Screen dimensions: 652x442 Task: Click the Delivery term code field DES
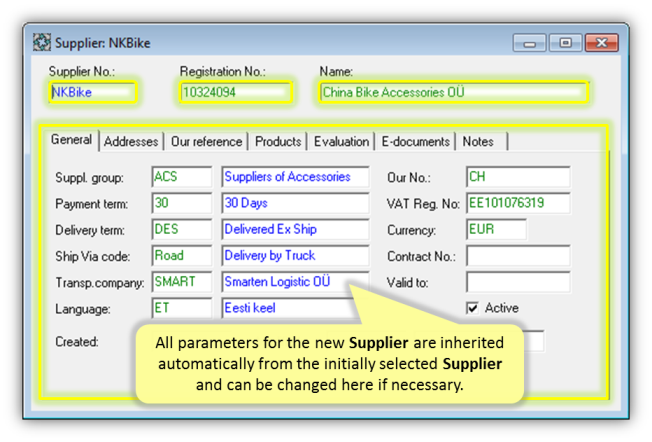(x=182, y=229)
